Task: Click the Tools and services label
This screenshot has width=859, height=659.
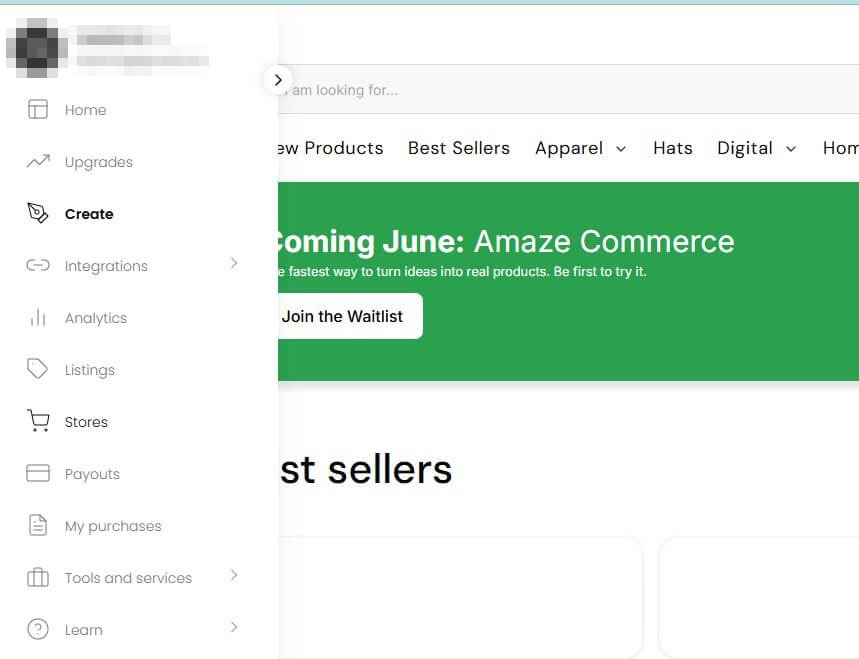Action: 128,578
